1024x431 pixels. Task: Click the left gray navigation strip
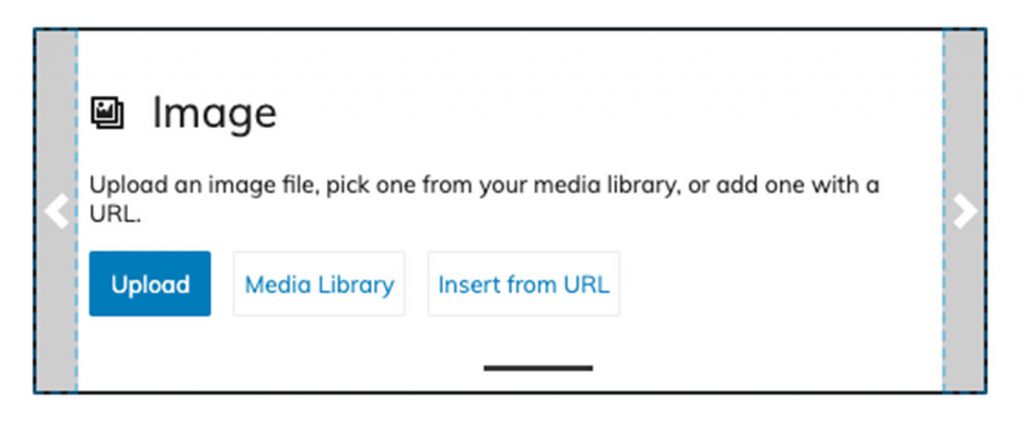56,210
